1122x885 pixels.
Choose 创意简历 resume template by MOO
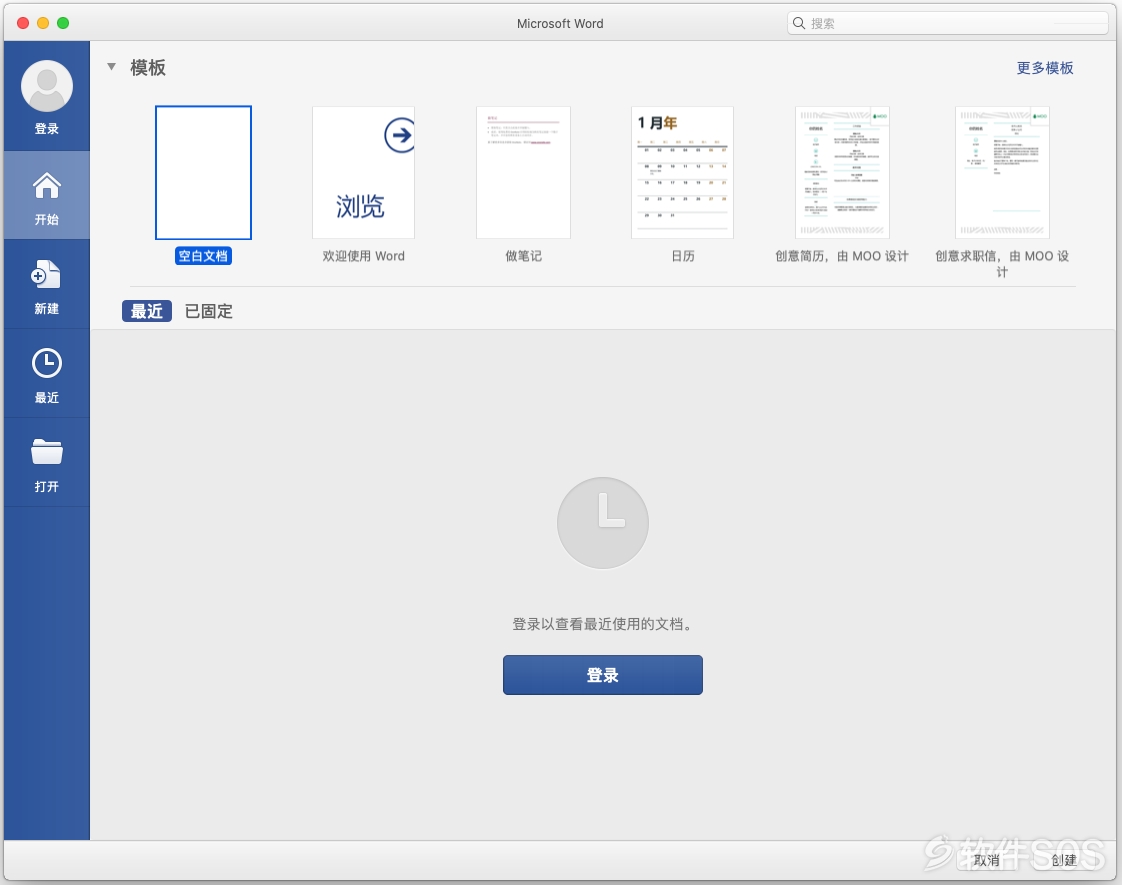tap(842, 172)
